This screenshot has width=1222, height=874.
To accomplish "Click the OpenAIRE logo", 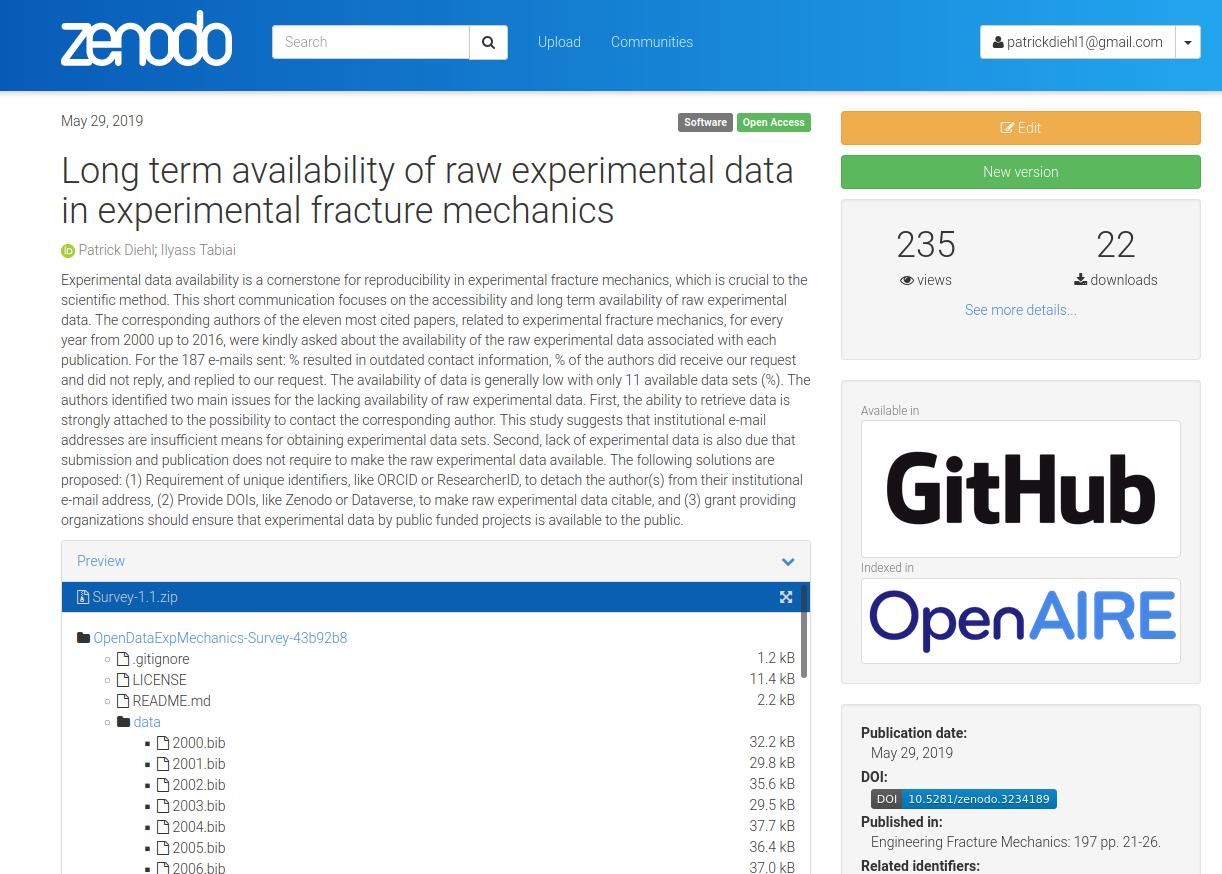I will click(1020, 620).
